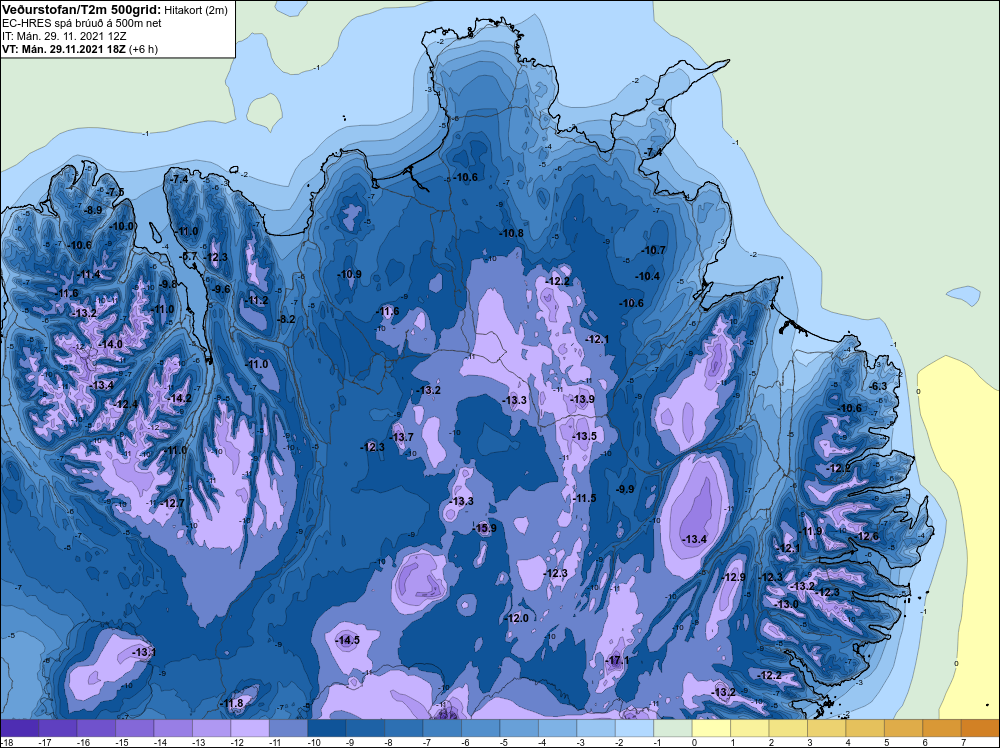Click the -17.1 temperature label
Viewport: 1000px width, 748px height.
[617, 660]
